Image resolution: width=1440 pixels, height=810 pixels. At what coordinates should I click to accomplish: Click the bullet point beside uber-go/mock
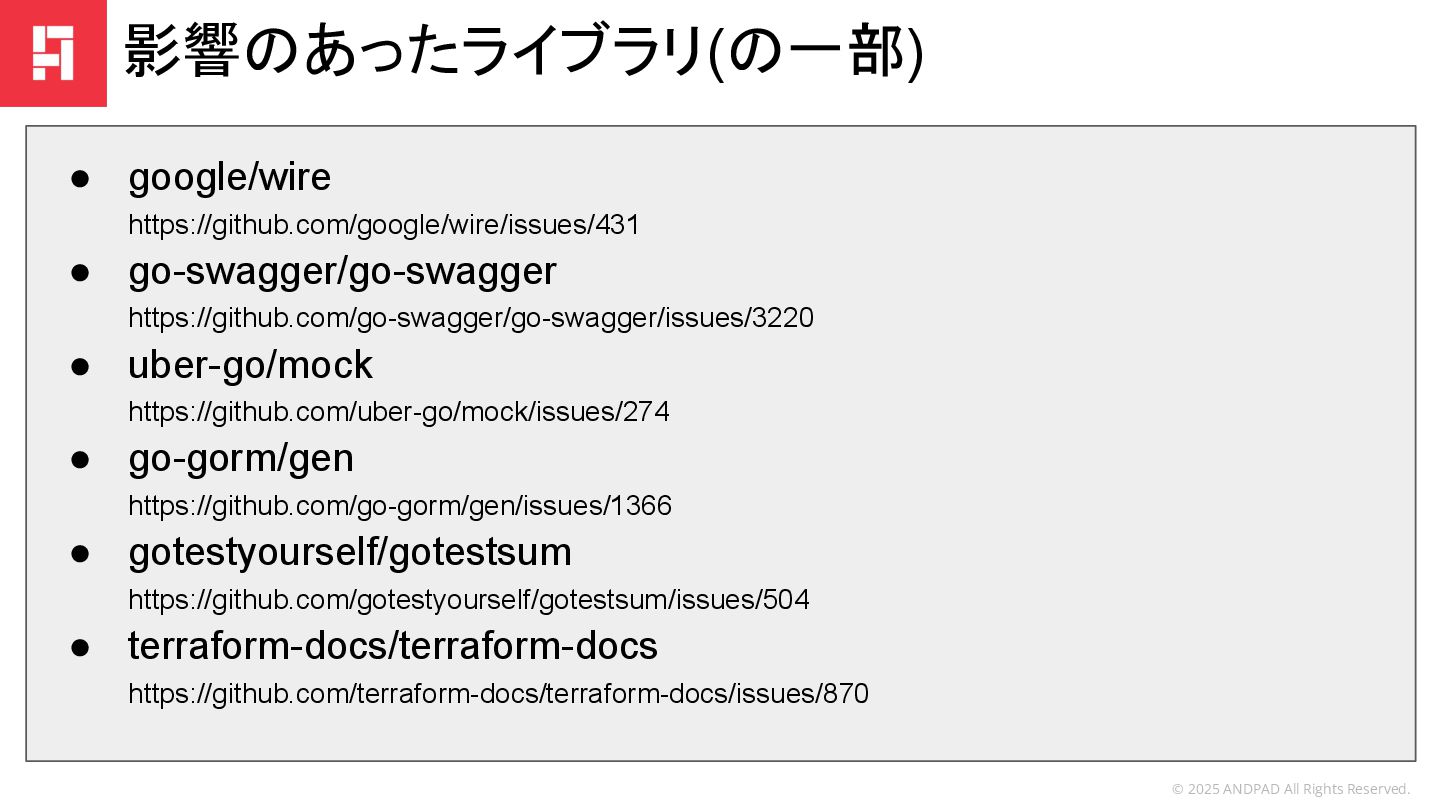coord(80,366)
